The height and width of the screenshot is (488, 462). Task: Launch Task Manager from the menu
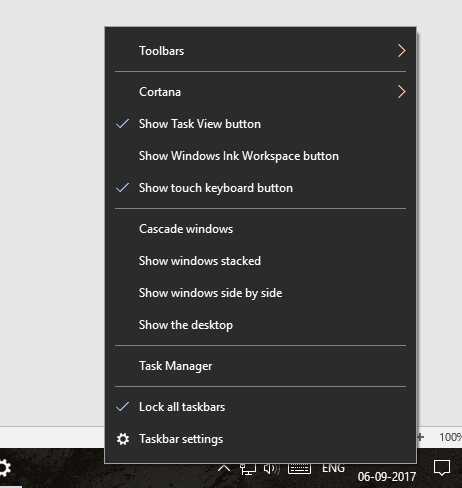[x=260, y=366]
